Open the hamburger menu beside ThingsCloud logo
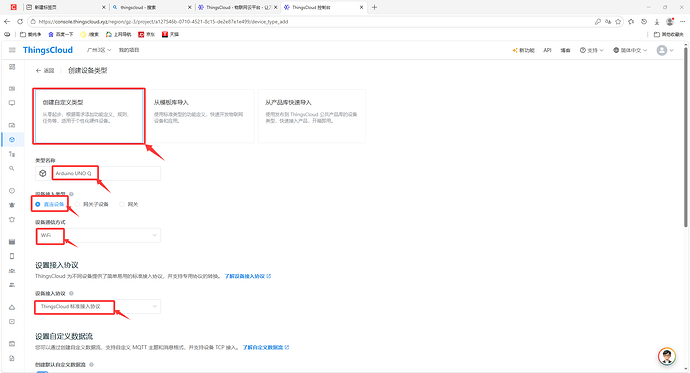The height and width of the screenshot is (373, 690). [x=12, y=50]
